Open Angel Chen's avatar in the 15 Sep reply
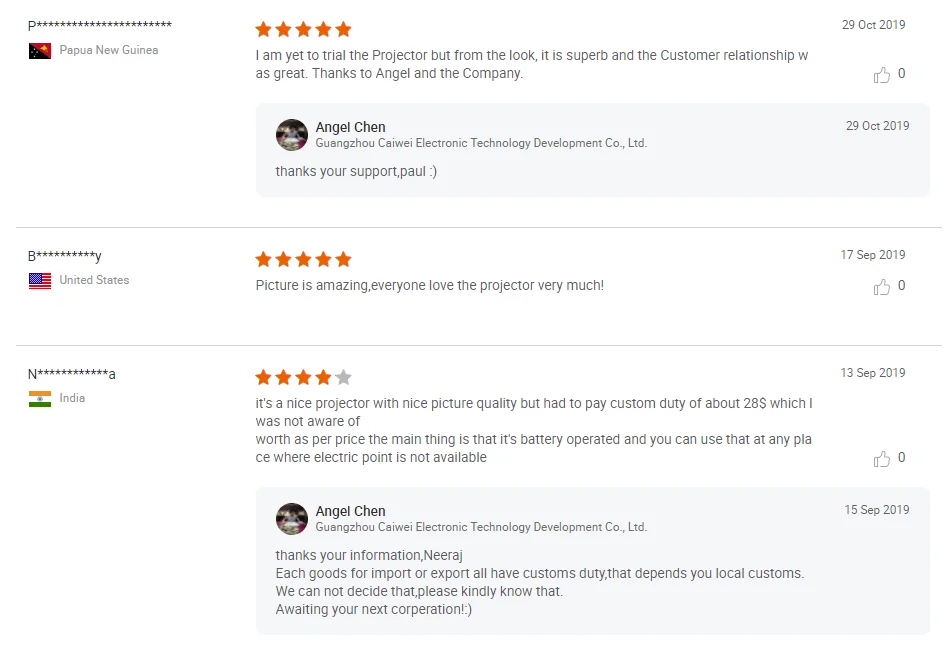 [292, 519]
